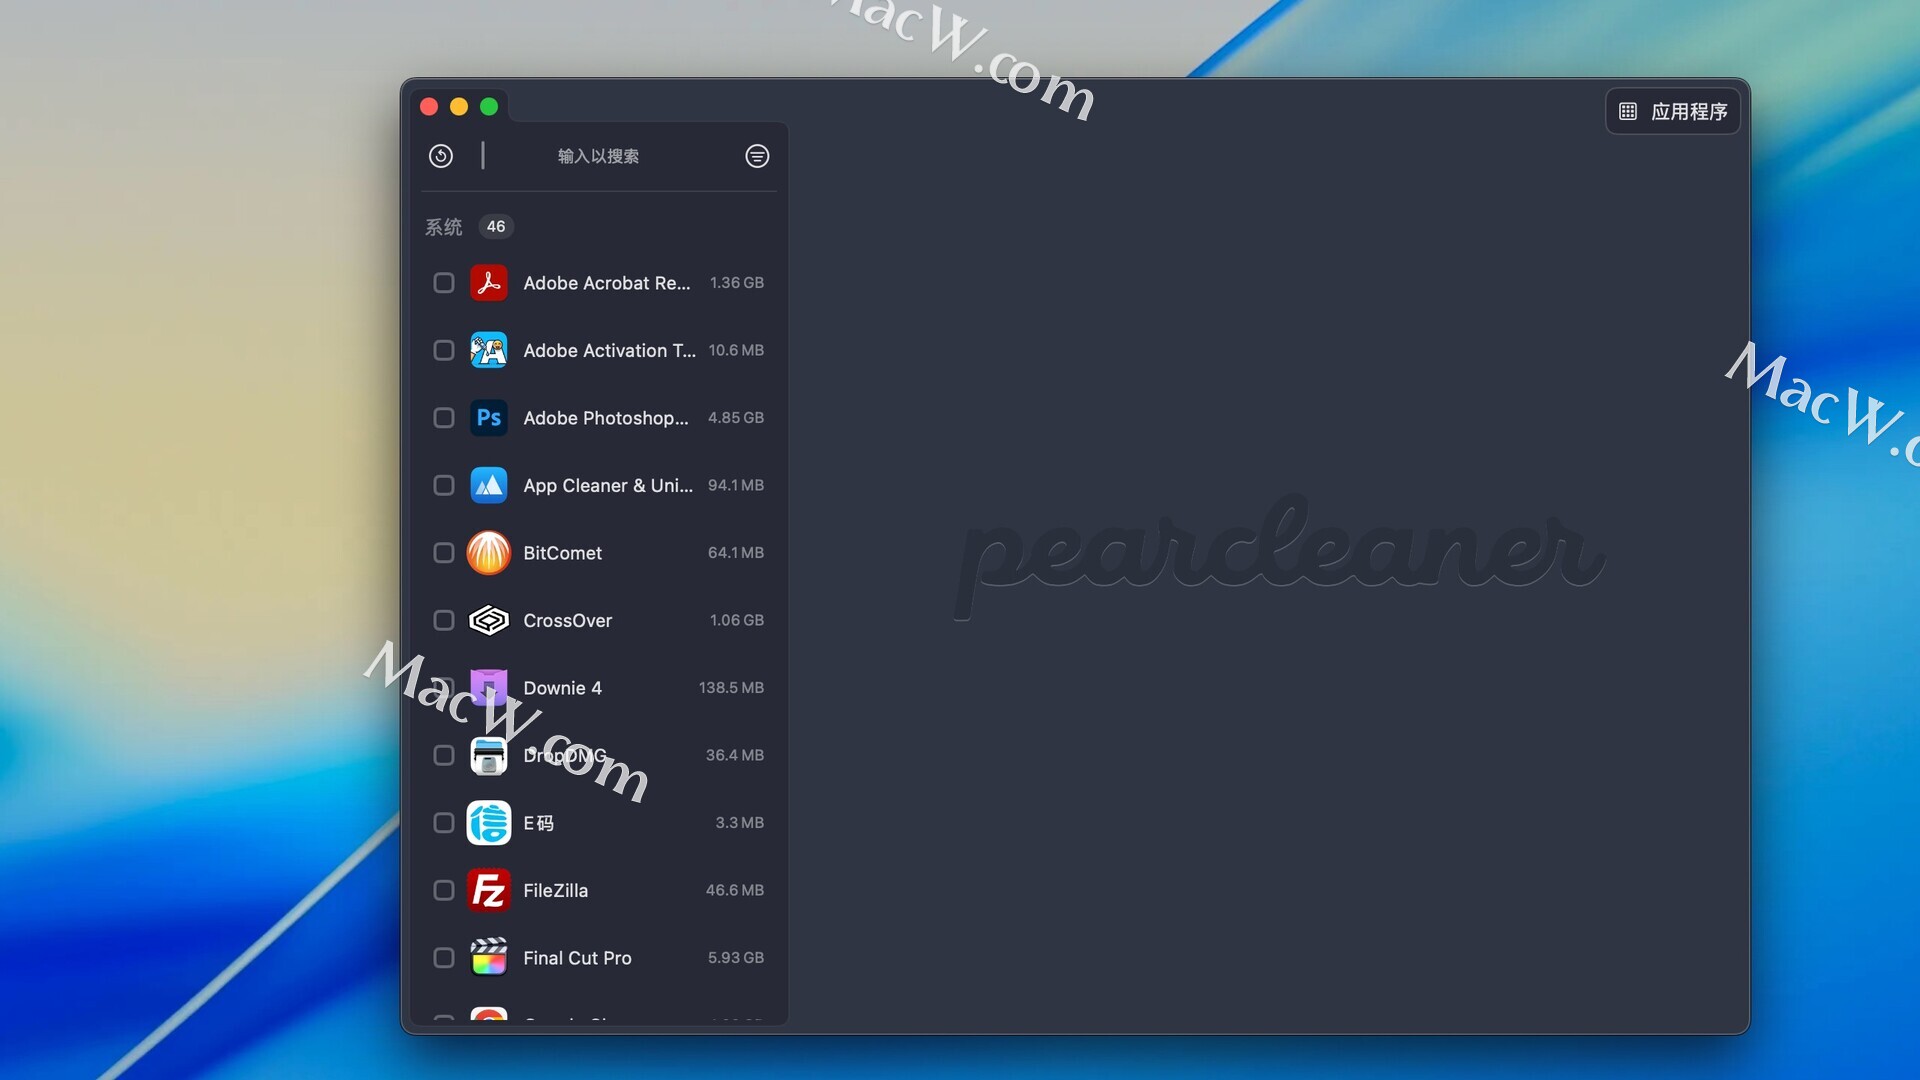Check the Final Cut Pro checkbox

coord(444,958)
